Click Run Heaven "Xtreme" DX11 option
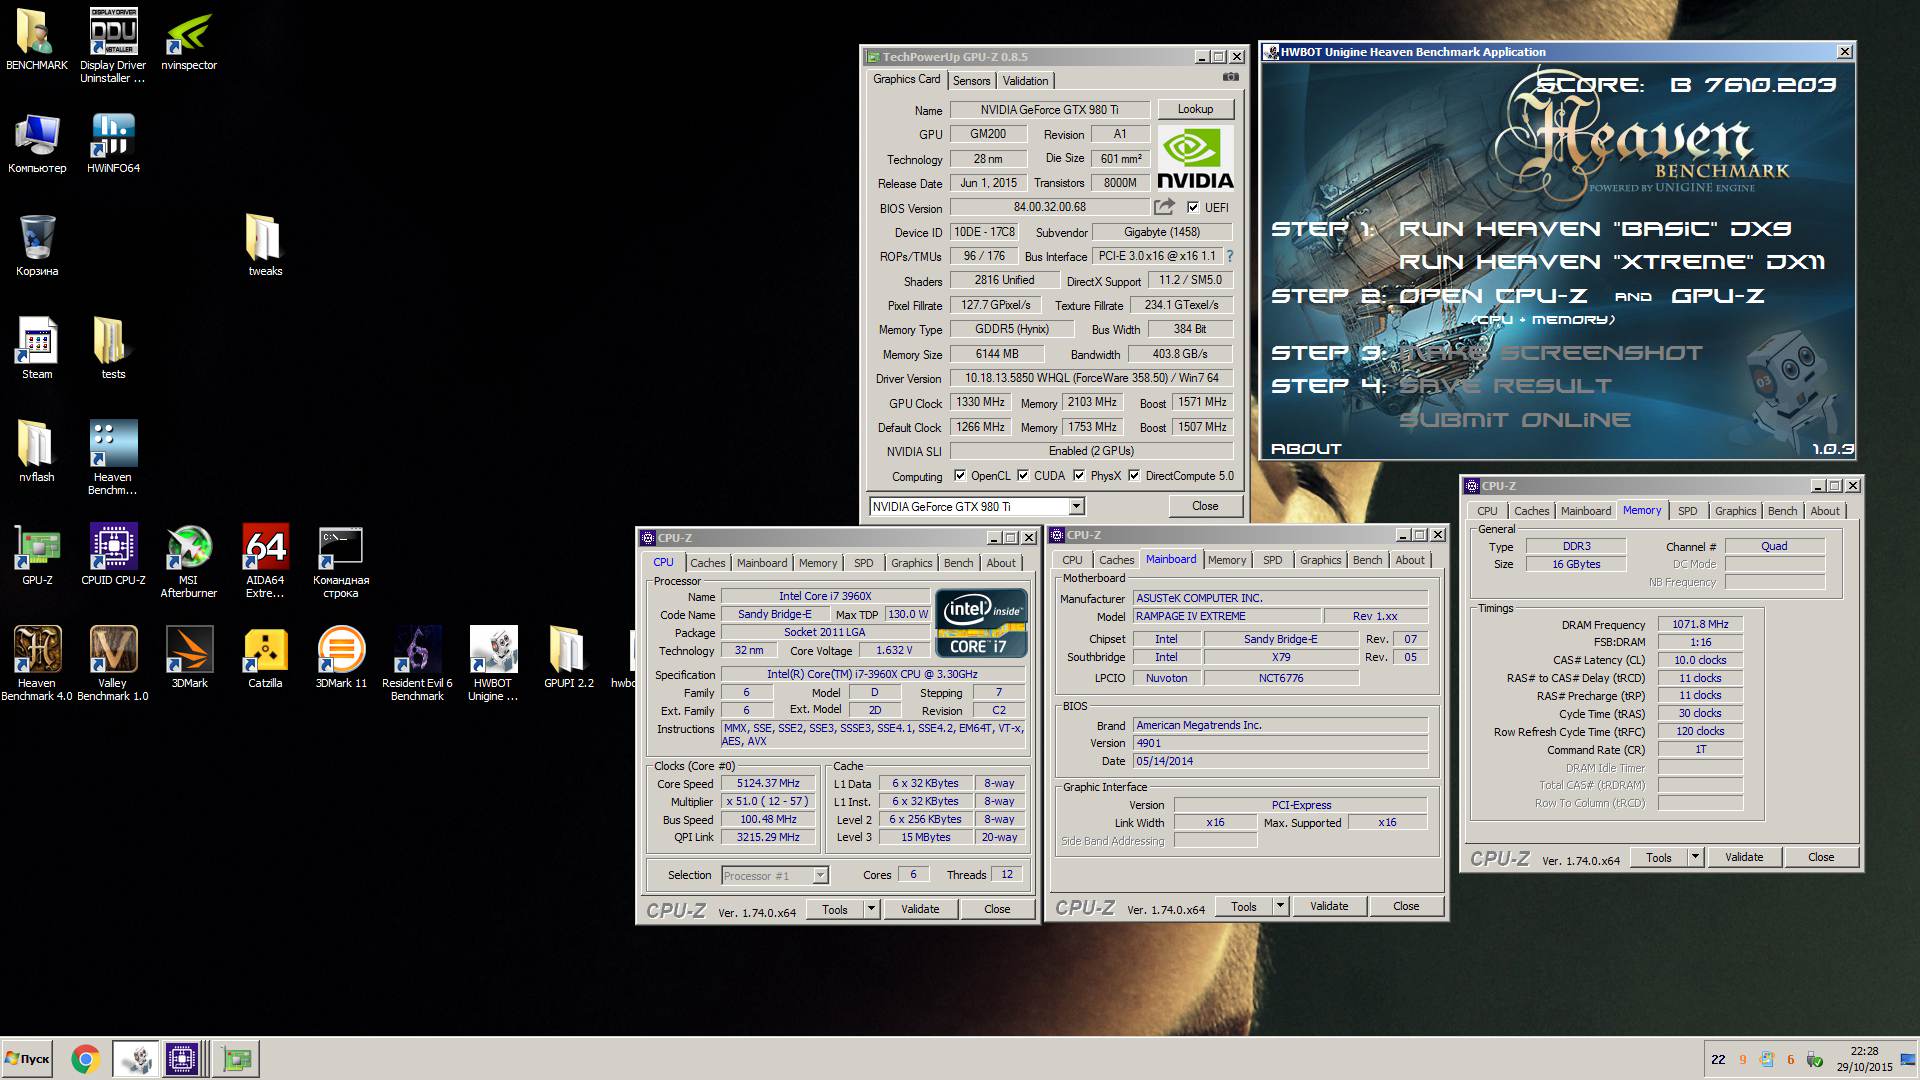The width and height of the screenshot is (1920, 1080). [x=1611, y=262]
